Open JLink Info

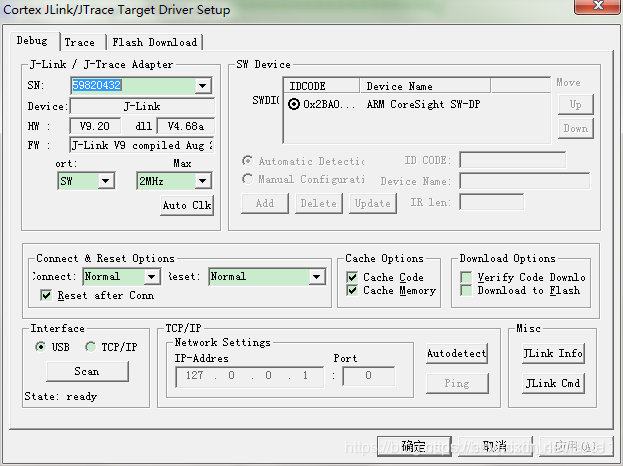click(553, 354)
